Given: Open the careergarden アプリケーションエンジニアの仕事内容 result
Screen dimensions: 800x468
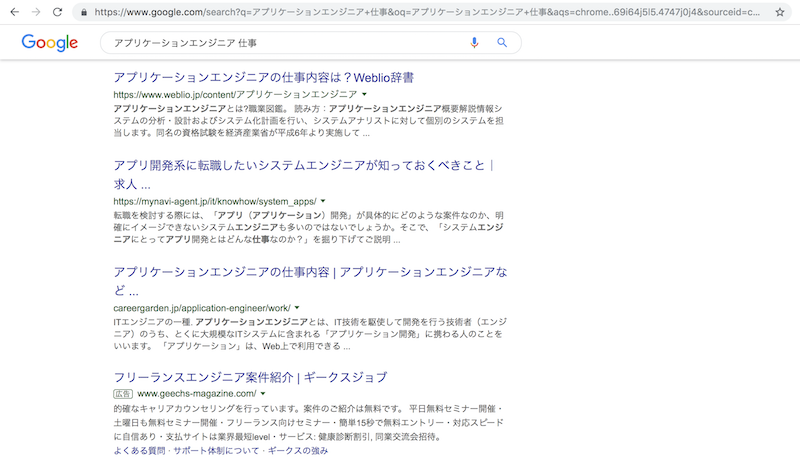Looking at the screenshot, I should [310, 281].
